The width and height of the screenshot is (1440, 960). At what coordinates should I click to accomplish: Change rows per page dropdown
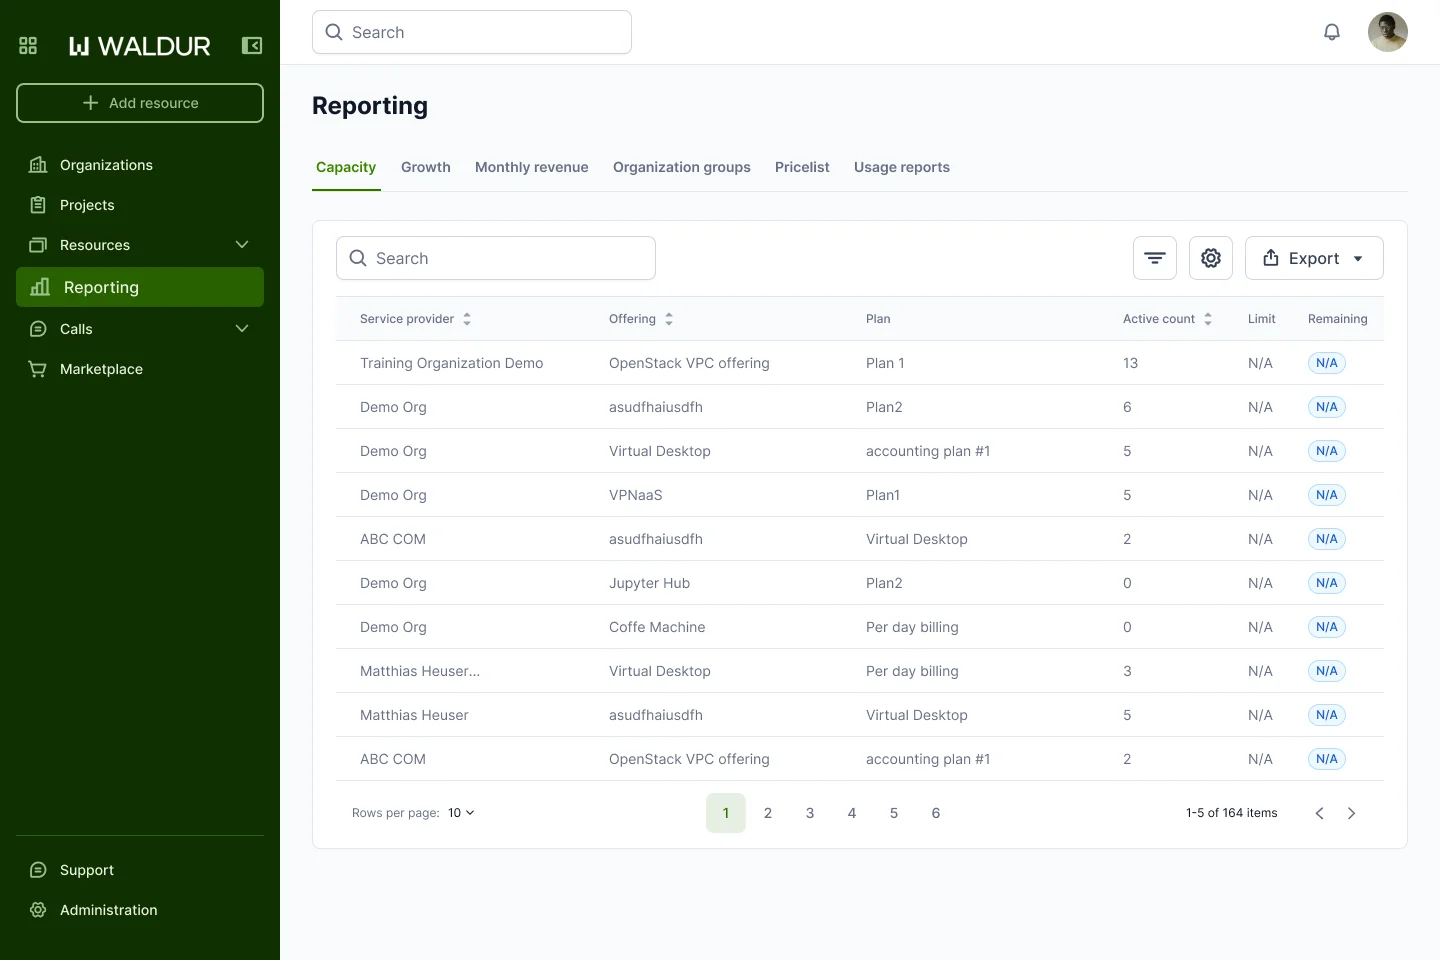pos(461,813)
